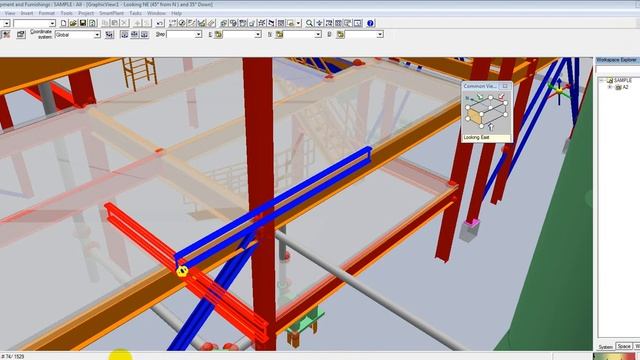Toggle PinPoint display icon at ribbon start
Viewport: 640px width, 360px height.
6,35
